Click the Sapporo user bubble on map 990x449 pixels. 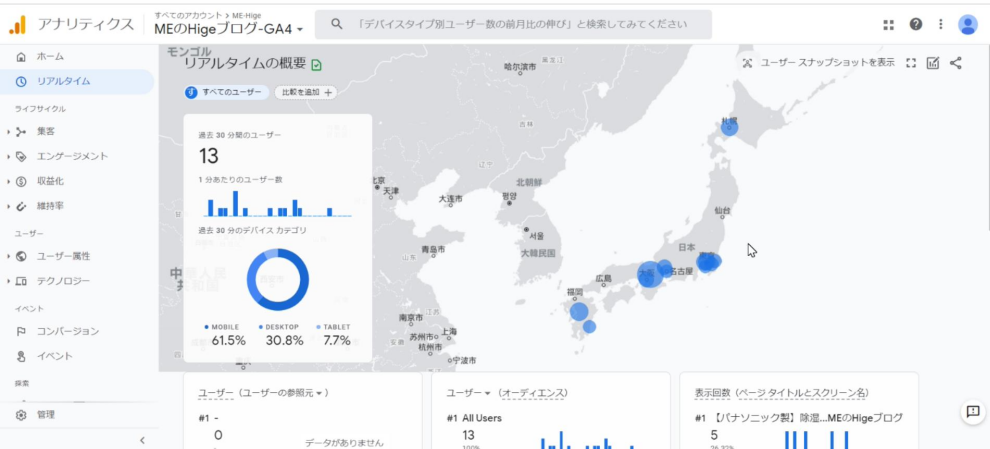pos(729,128)
